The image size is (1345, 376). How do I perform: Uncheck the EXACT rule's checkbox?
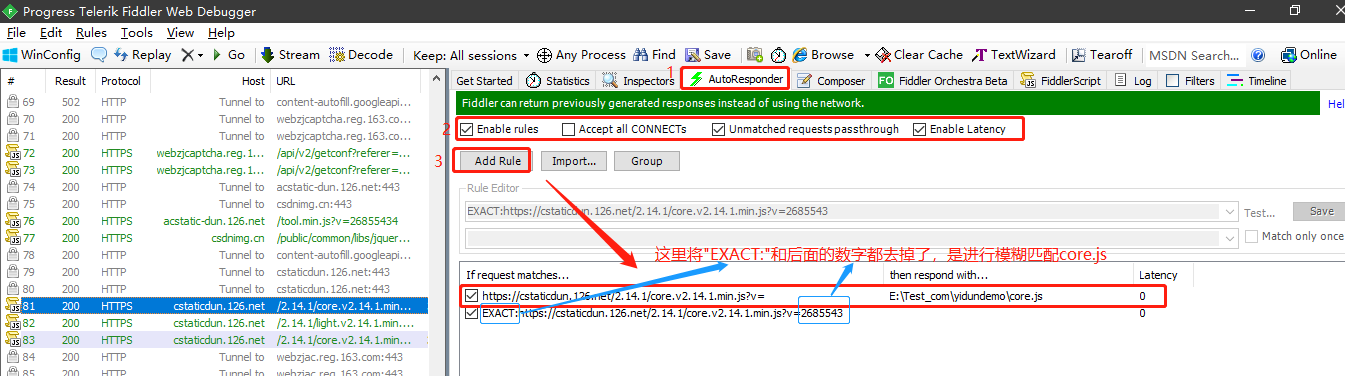(471, 313)
